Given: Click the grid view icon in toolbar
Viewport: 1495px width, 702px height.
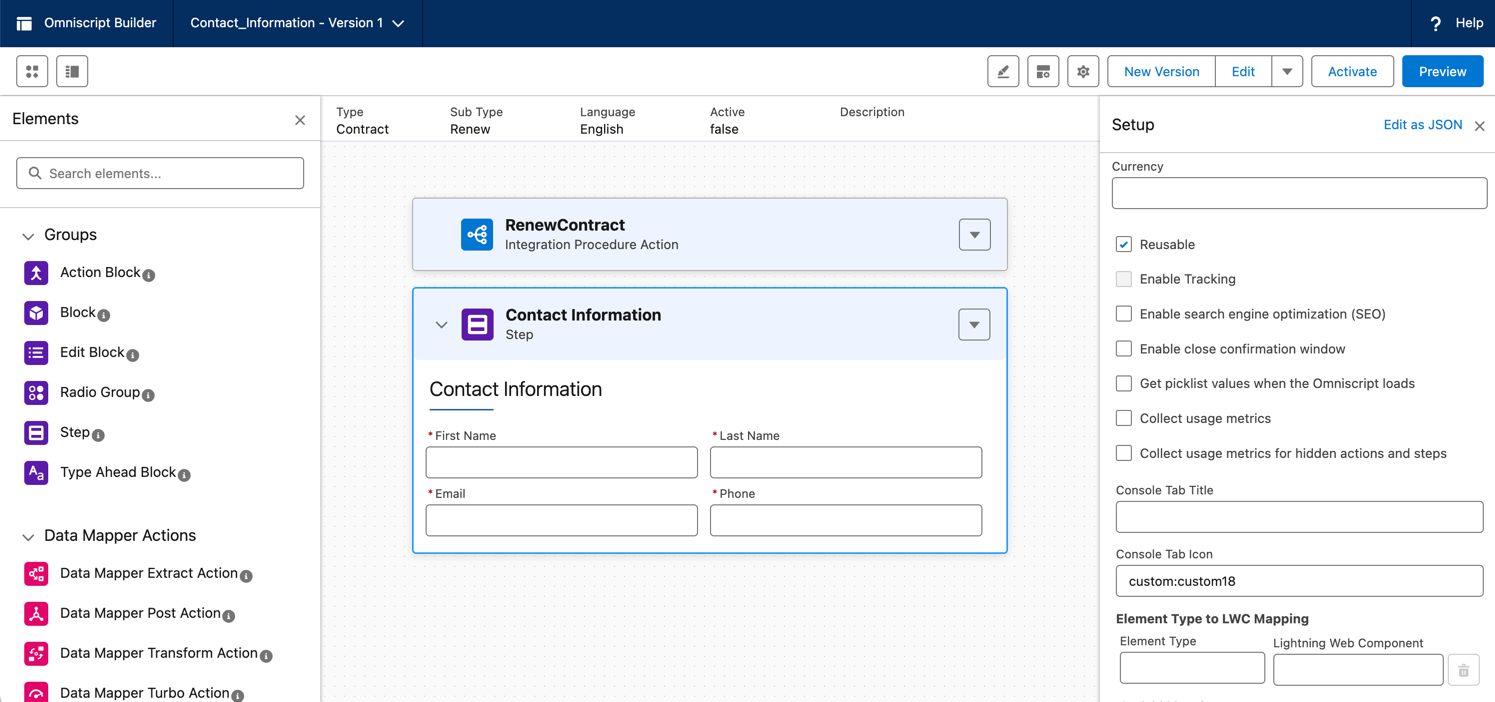Looking at the screenshot, I should pos(32,72).
